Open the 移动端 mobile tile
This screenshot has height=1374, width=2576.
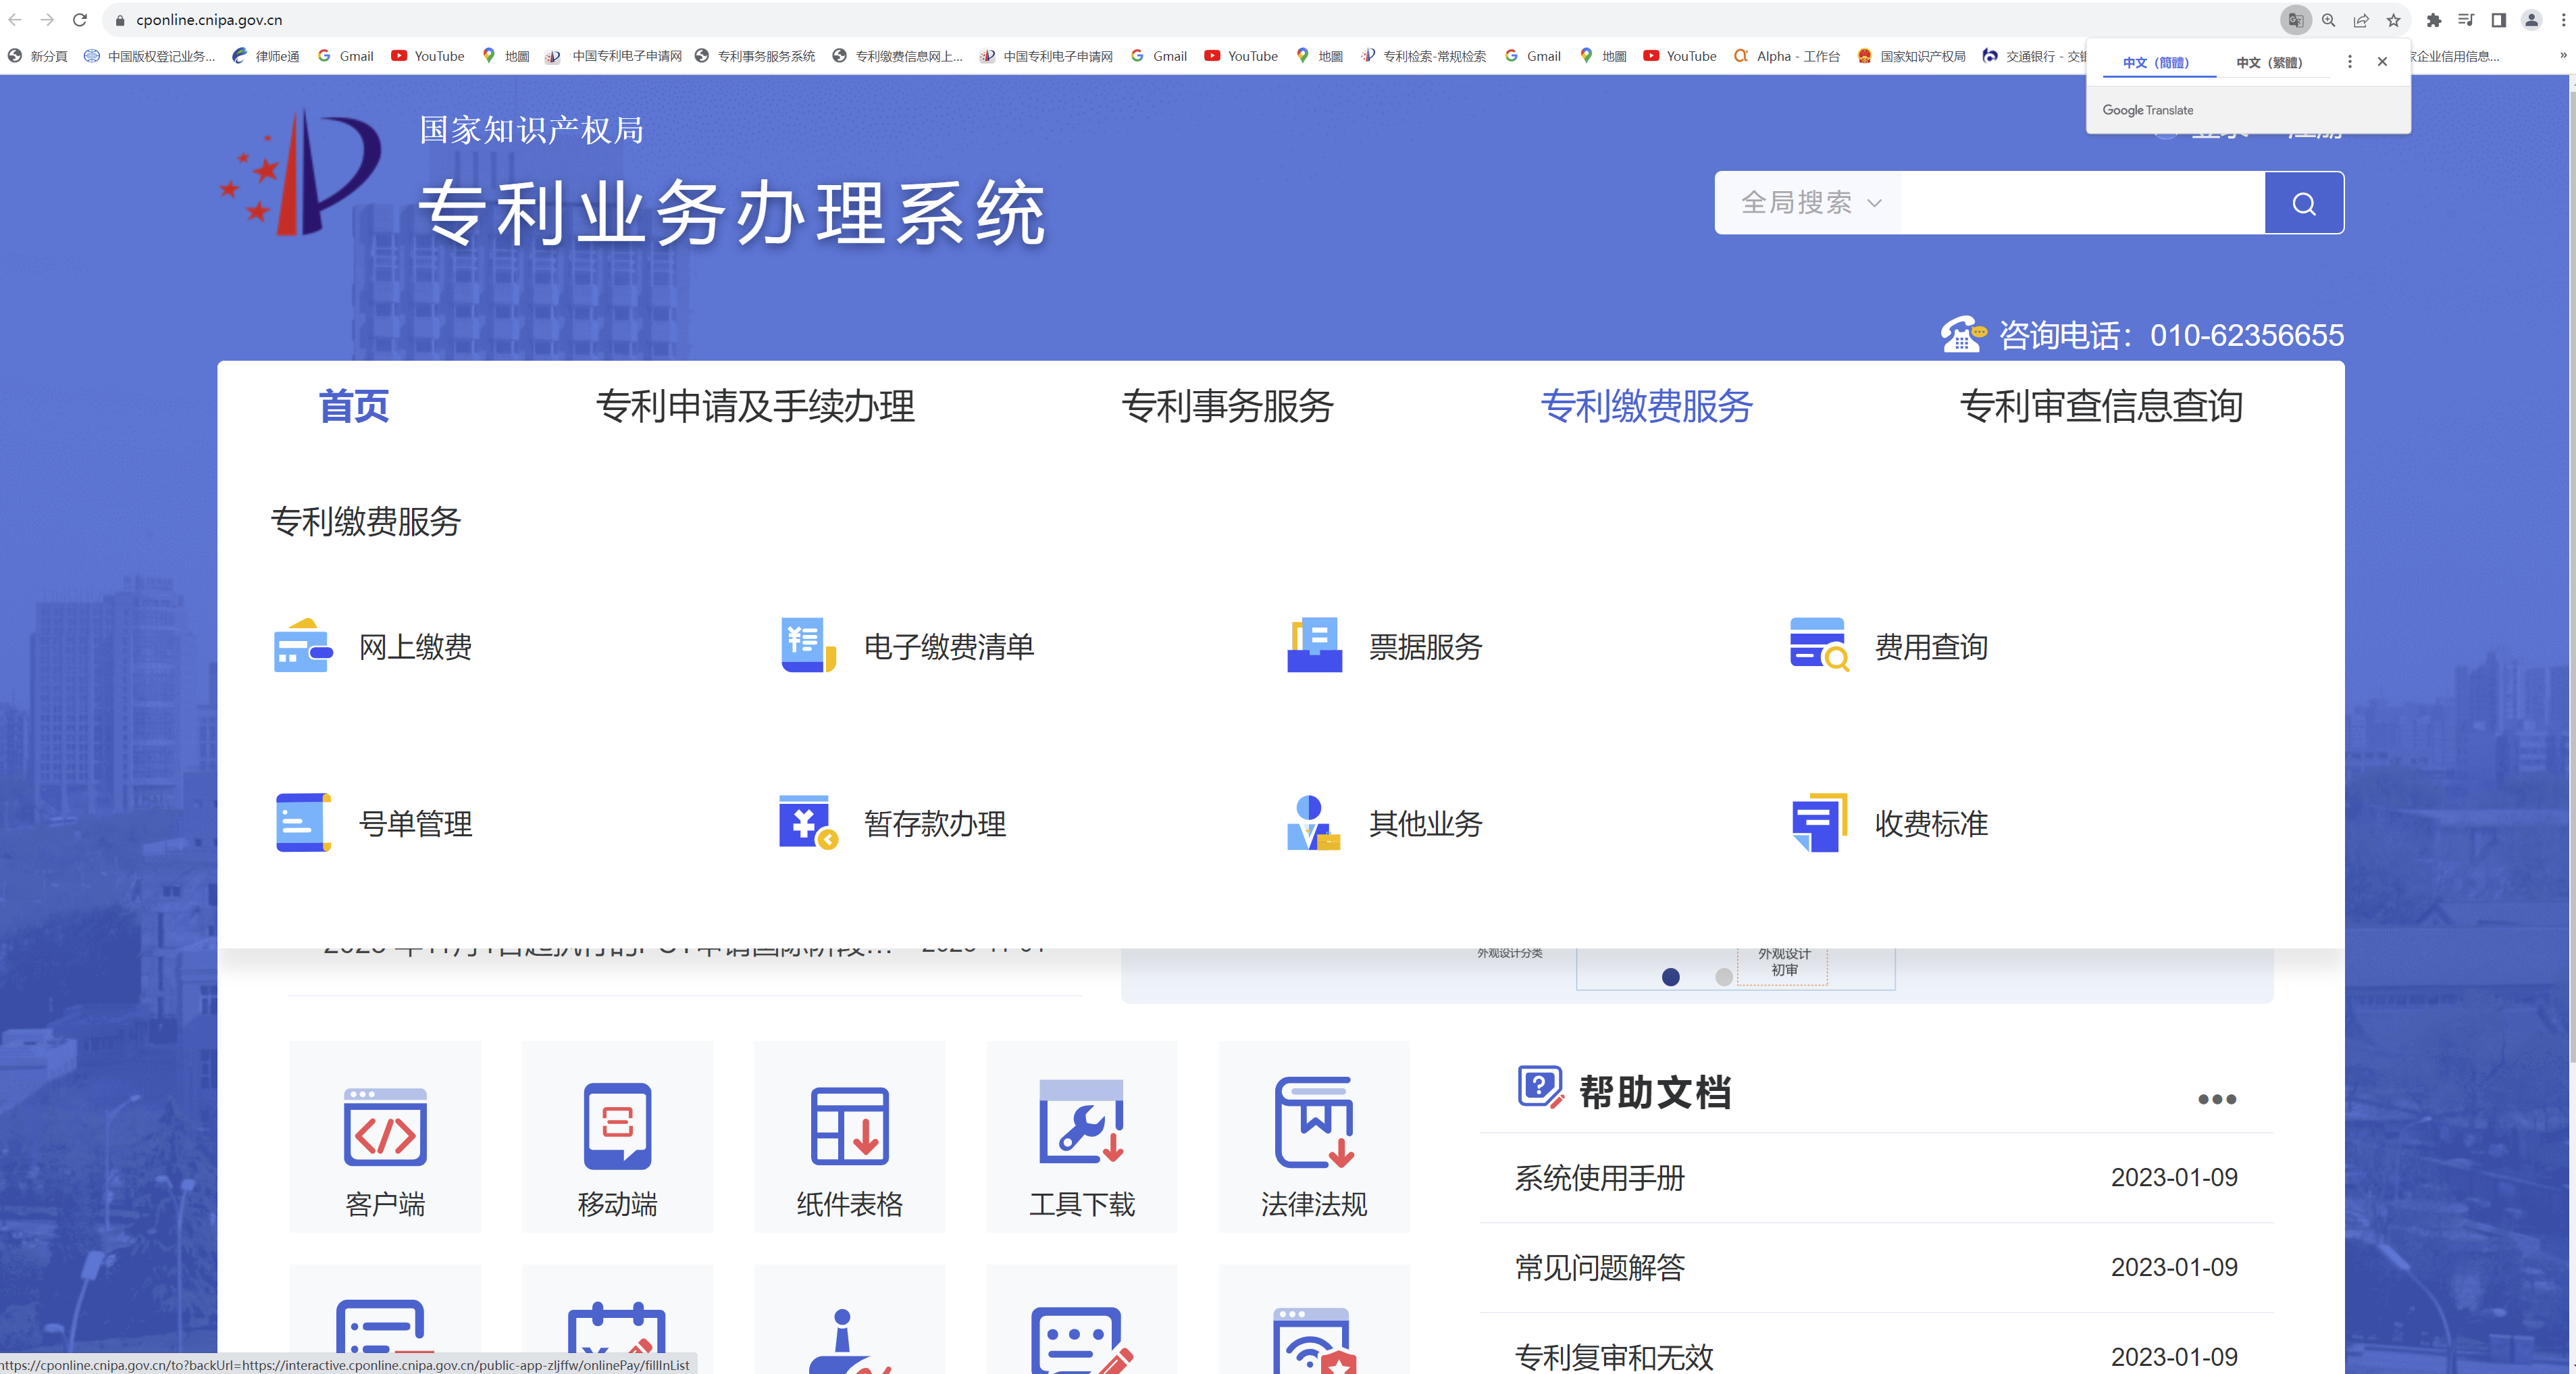click(x=617, y=1137)
